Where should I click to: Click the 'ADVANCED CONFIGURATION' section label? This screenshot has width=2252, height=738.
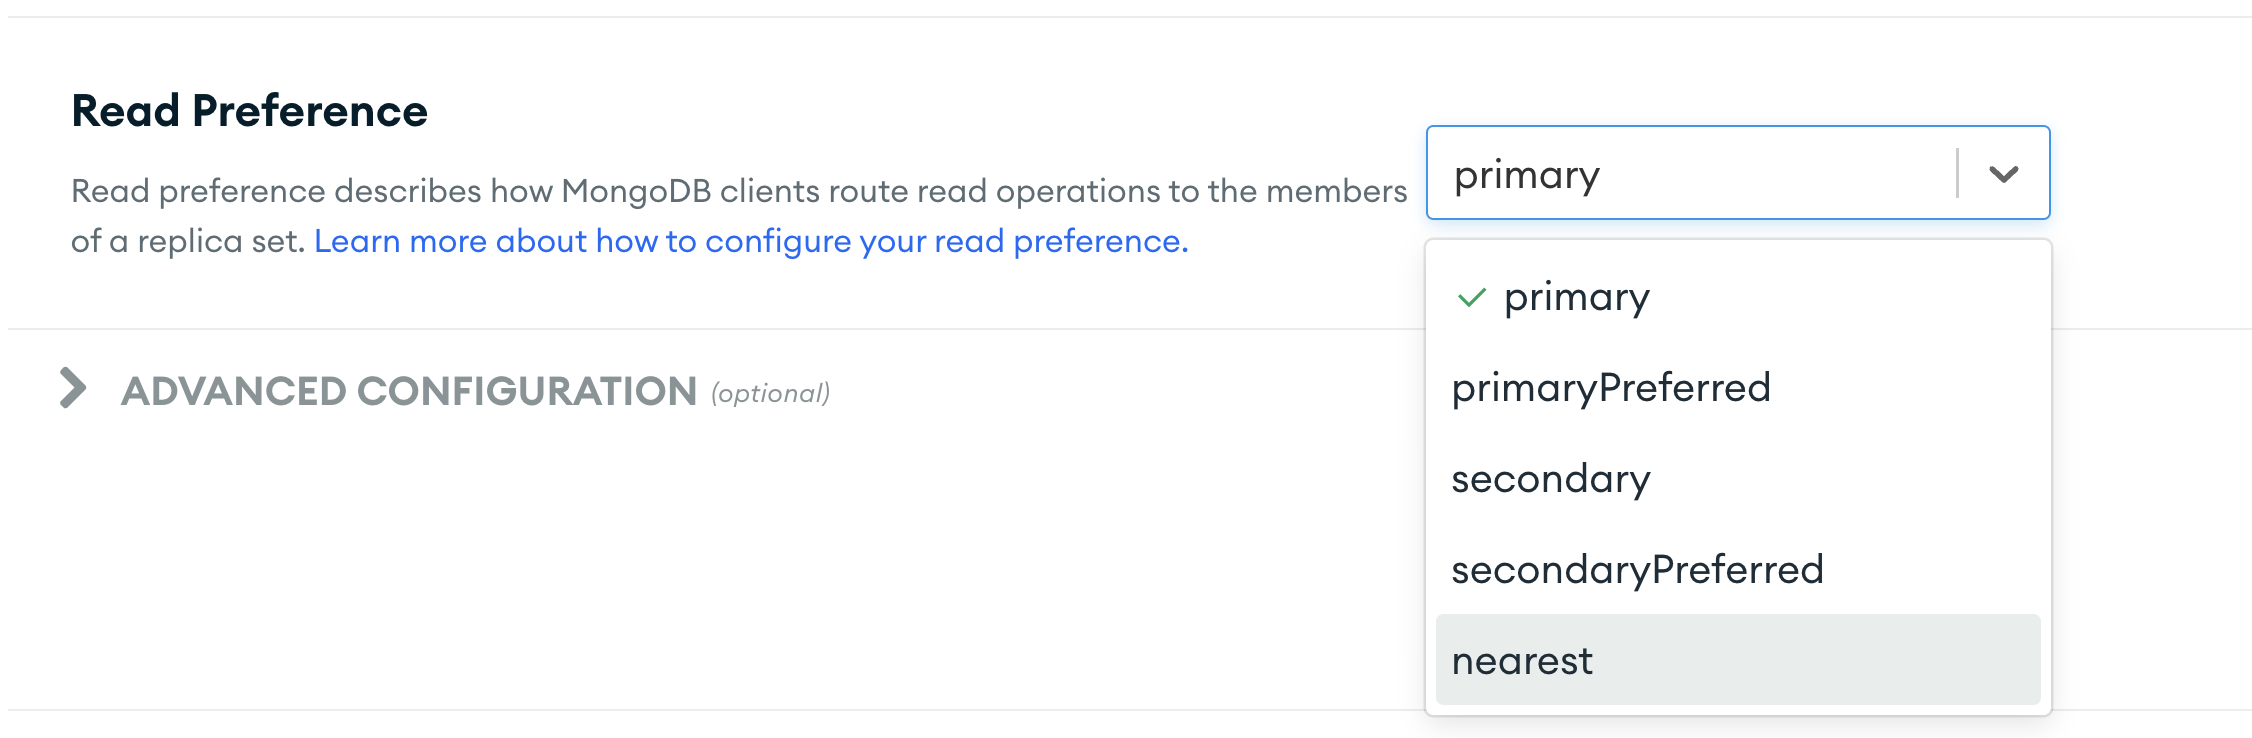point(409,391)
